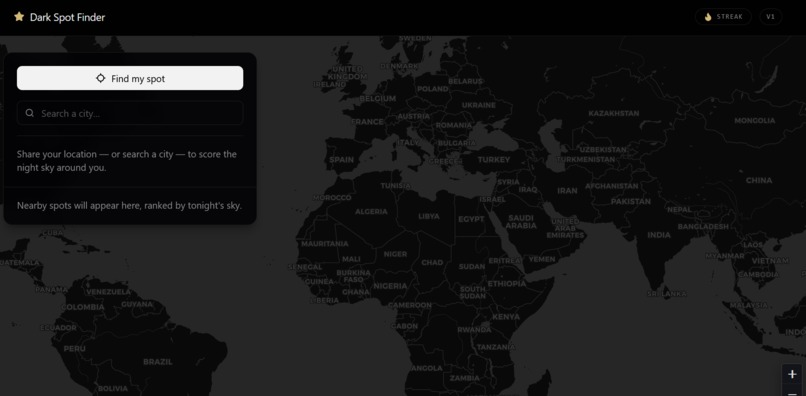
Task: Select the Mali label
Action: coord(351,259)
